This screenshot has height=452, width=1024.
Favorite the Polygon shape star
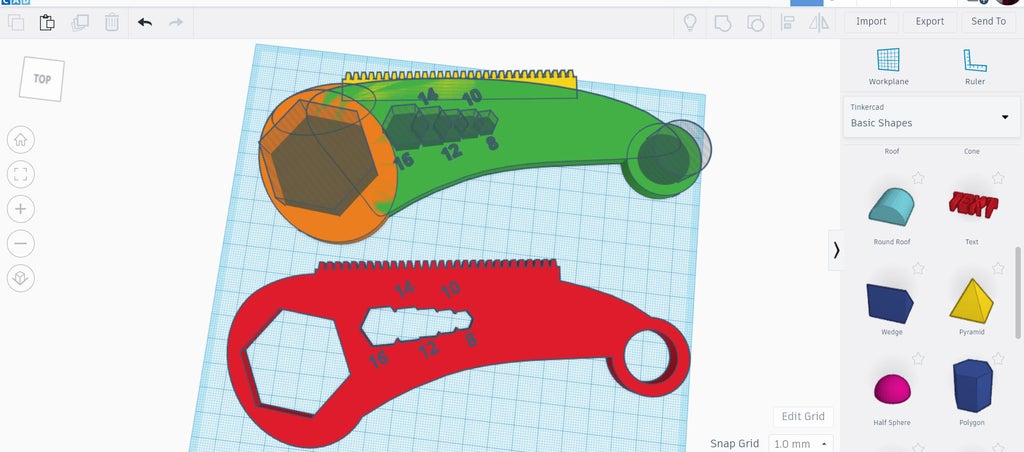coord(997,358)
